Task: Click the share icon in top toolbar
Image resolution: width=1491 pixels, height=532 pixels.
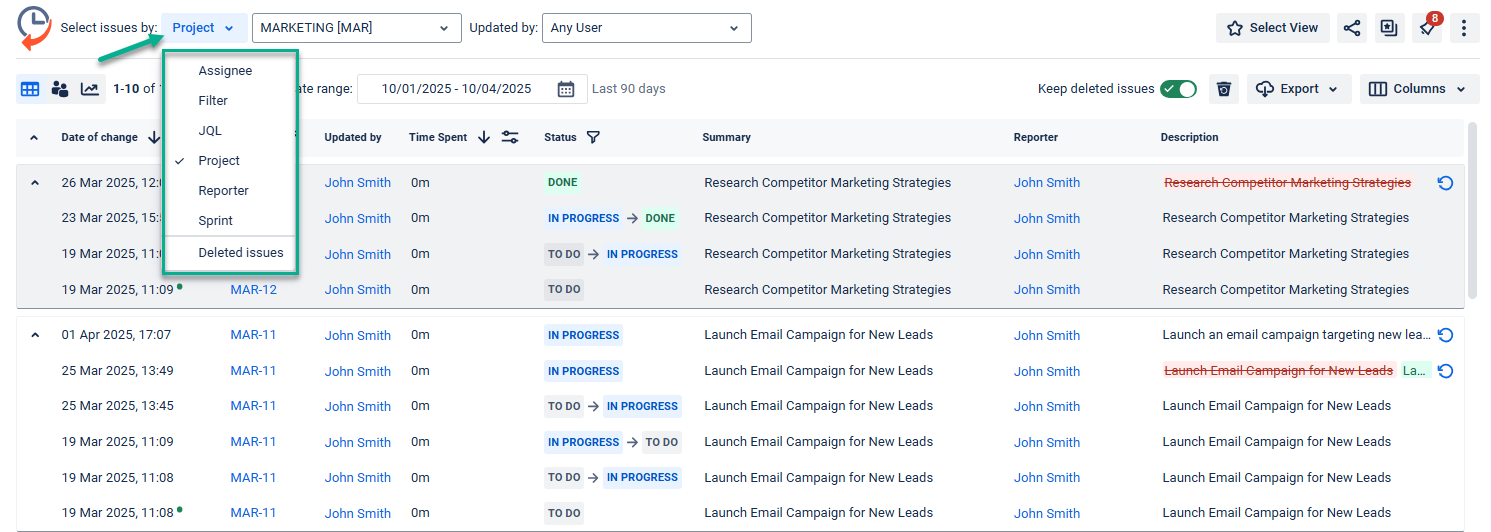Action: tap(1352, 28)
